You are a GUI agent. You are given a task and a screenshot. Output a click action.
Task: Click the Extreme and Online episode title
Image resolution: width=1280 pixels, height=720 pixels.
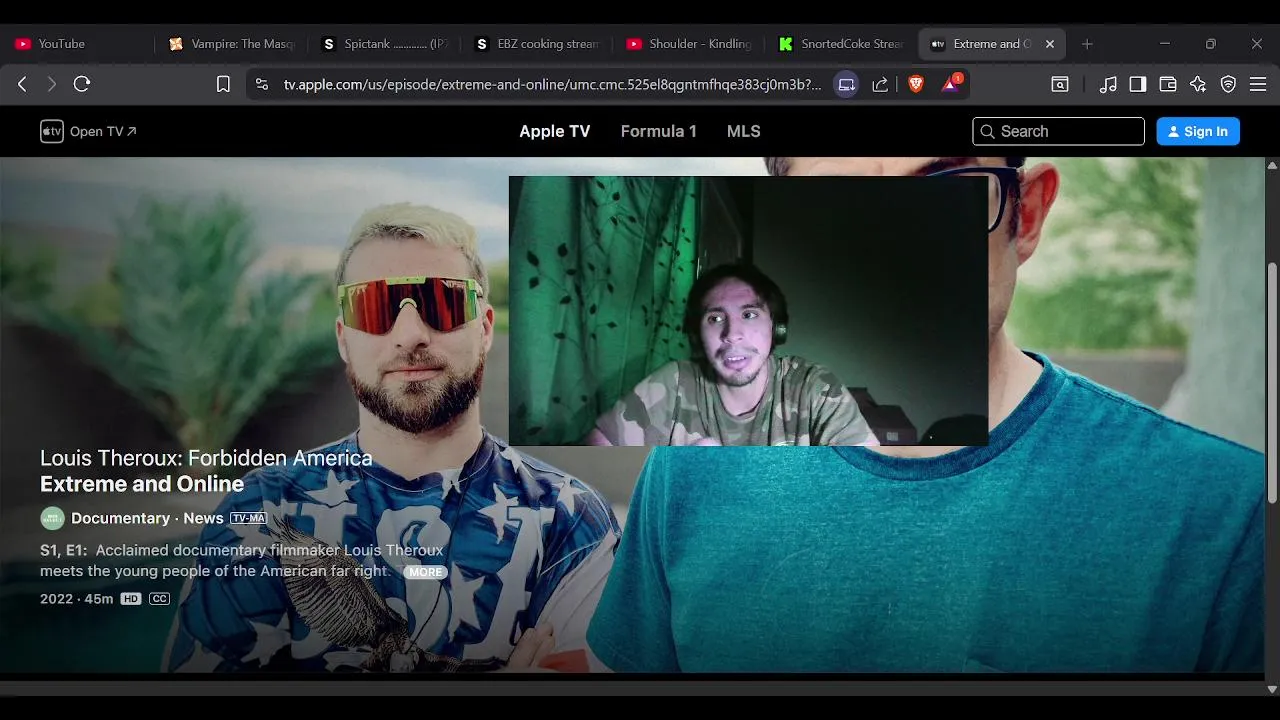[142, 484]
